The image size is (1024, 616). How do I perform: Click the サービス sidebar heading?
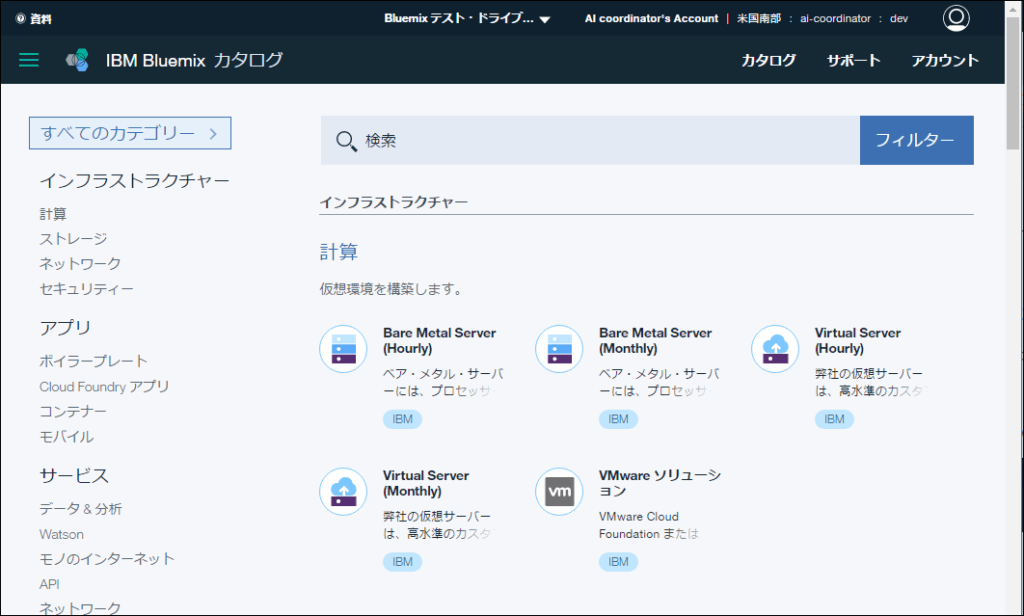point(74,476)
